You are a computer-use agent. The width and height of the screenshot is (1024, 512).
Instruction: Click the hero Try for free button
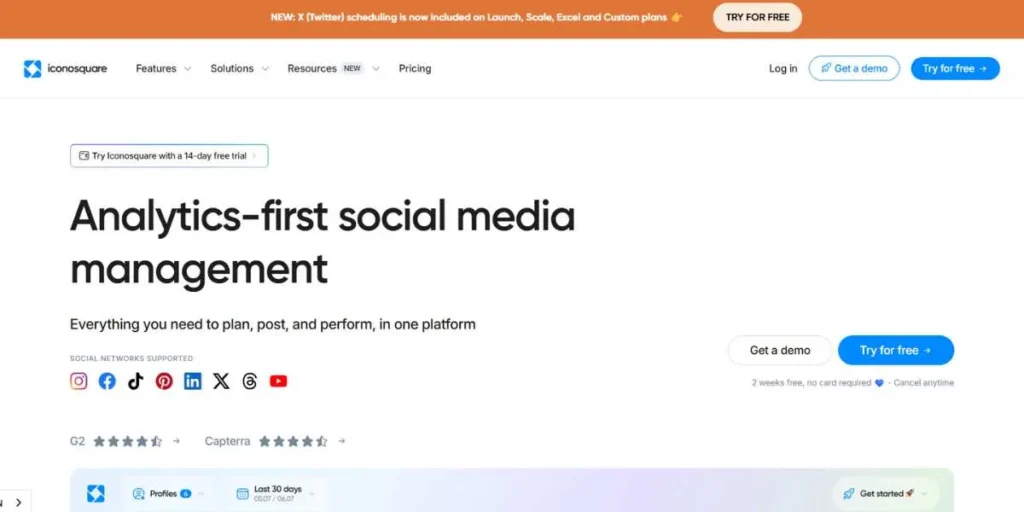click(895, 351)
